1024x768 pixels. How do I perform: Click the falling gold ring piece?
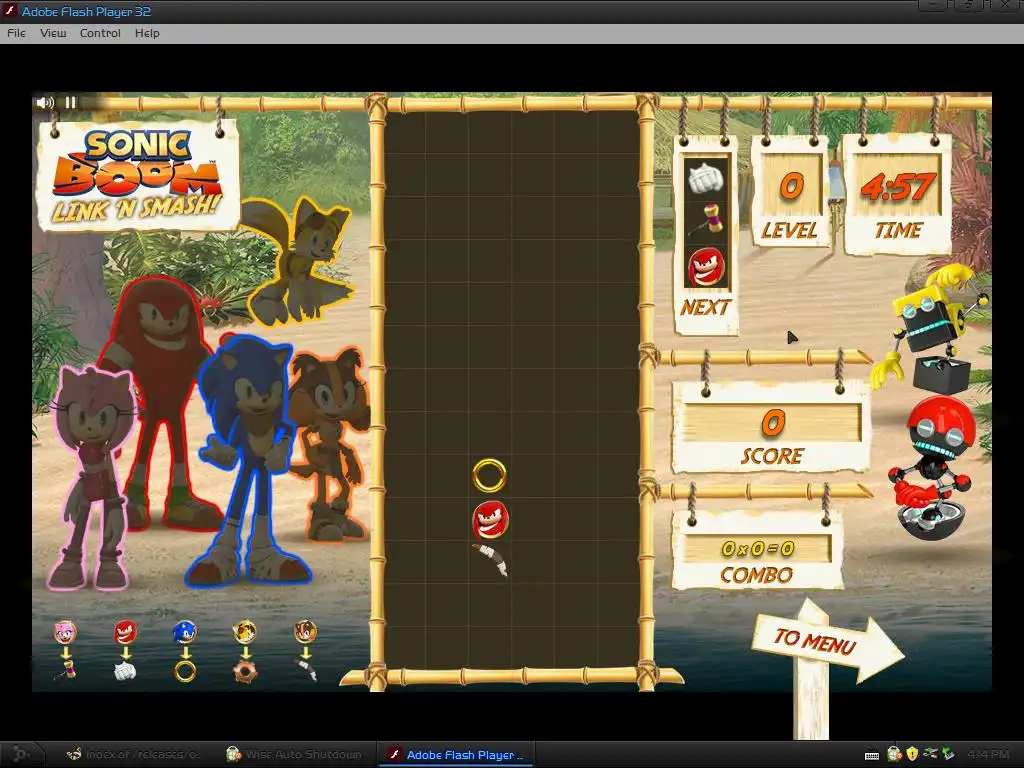pos(489,475)
